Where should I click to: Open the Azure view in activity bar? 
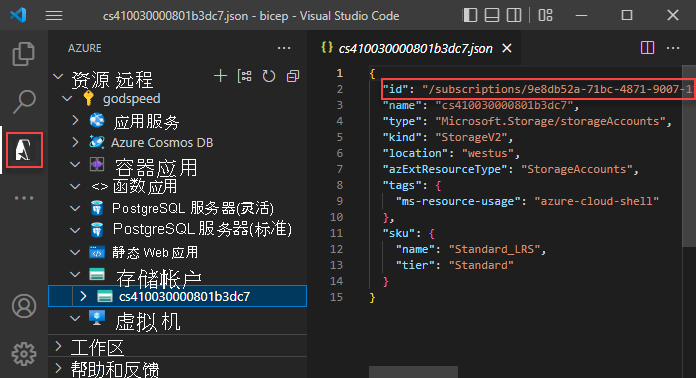24,150
